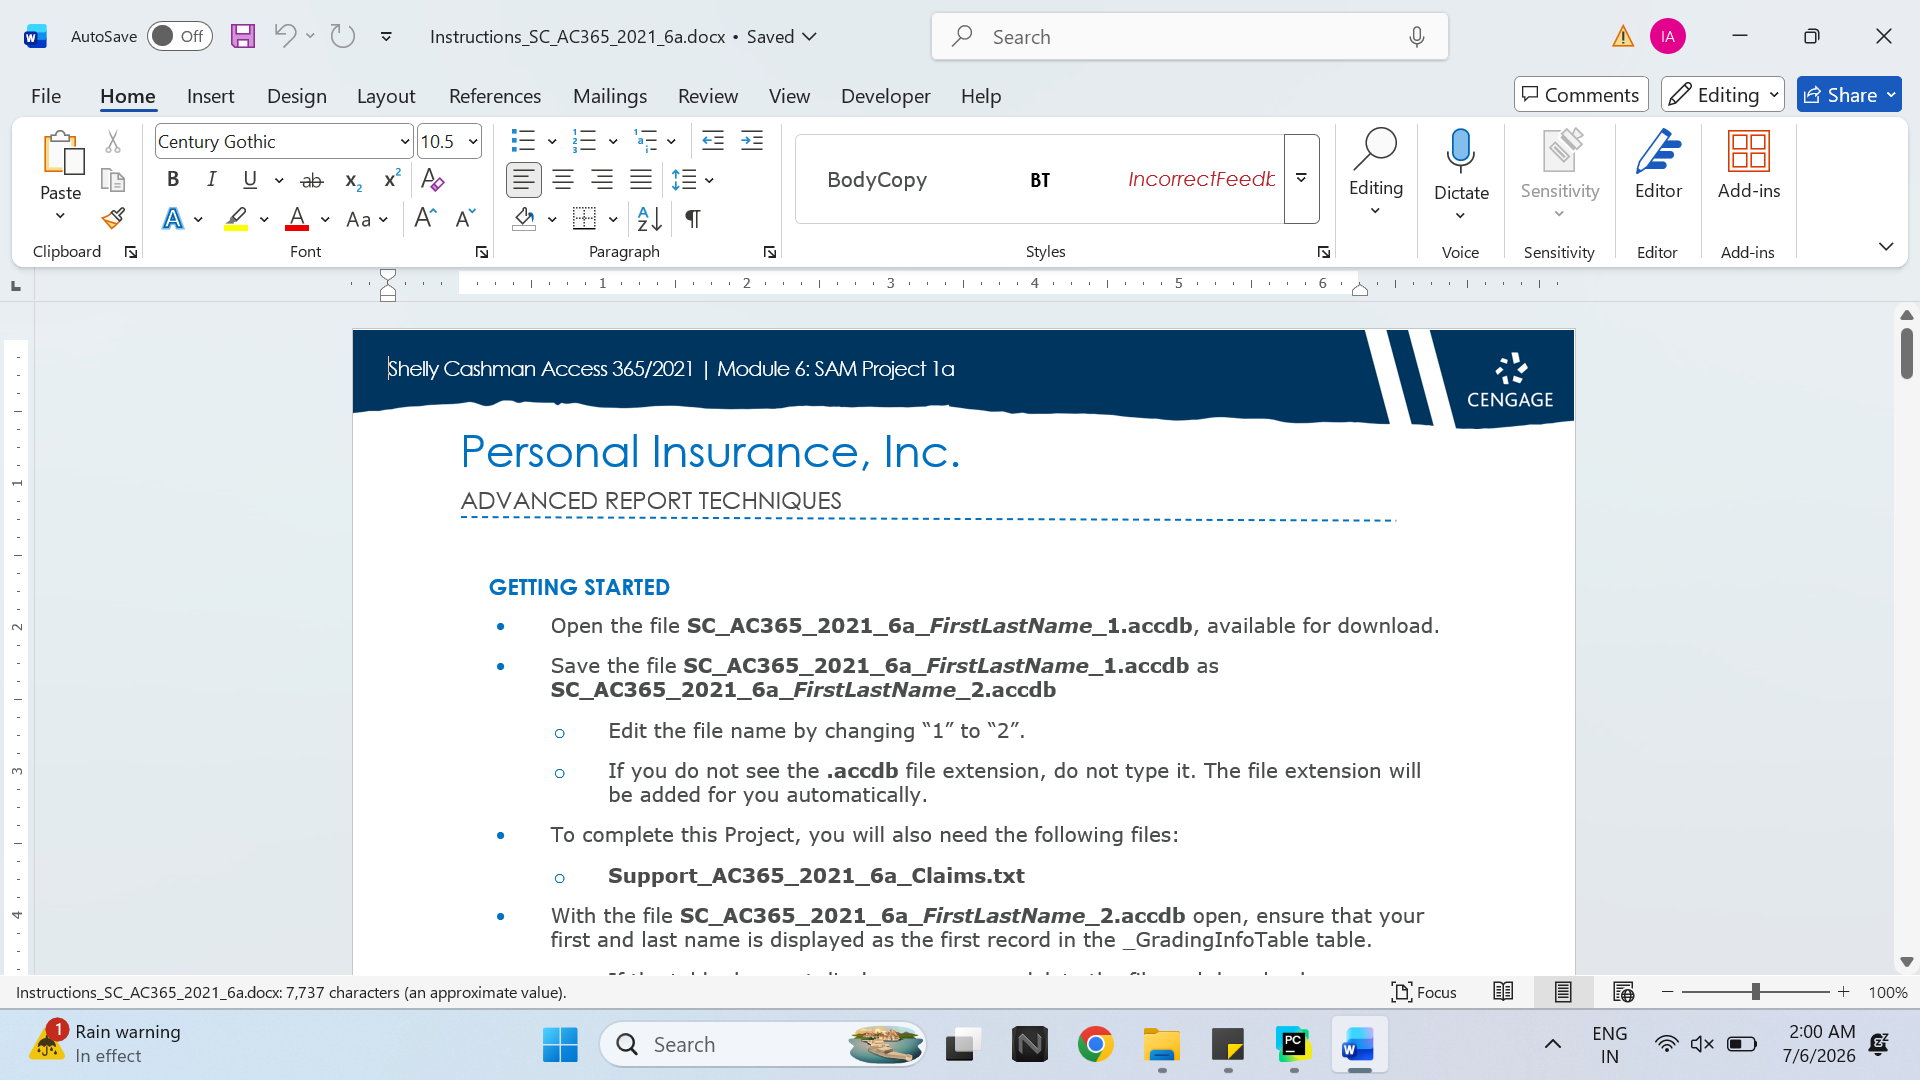The image size is (1920, 1080).
Task: Switch to Read Mode view icon
Action: [1503, 992]
